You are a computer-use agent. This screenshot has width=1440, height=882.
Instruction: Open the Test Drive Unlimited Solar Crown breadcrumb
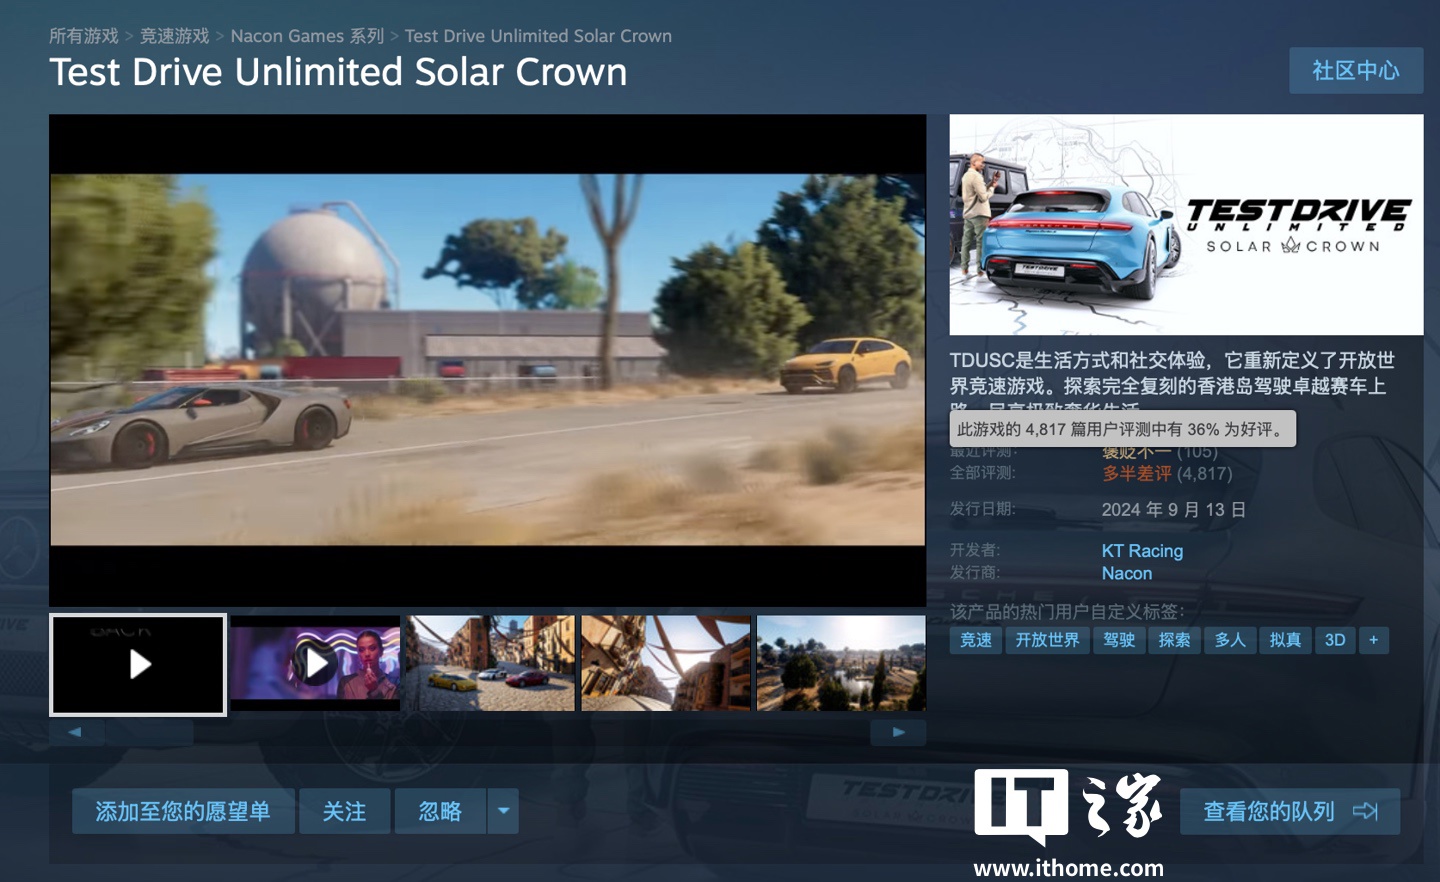[x=538, y=36]
